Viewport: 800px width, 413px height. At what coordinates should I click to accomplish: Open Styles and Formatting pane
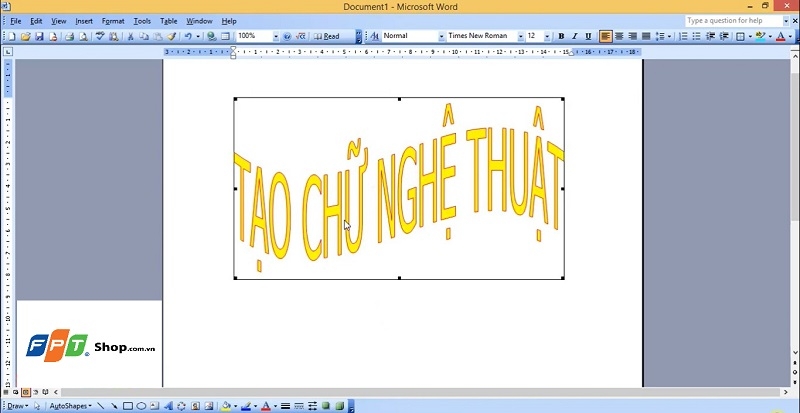point(374,36)
